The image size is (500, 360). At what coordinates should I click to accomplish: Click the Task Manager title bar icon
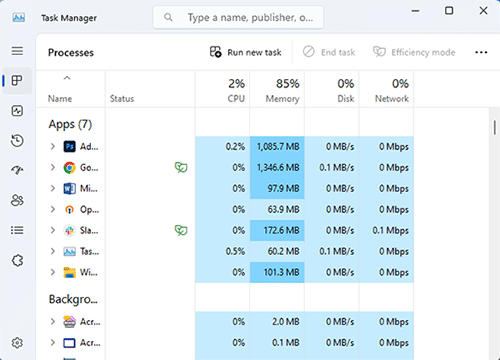19,17
